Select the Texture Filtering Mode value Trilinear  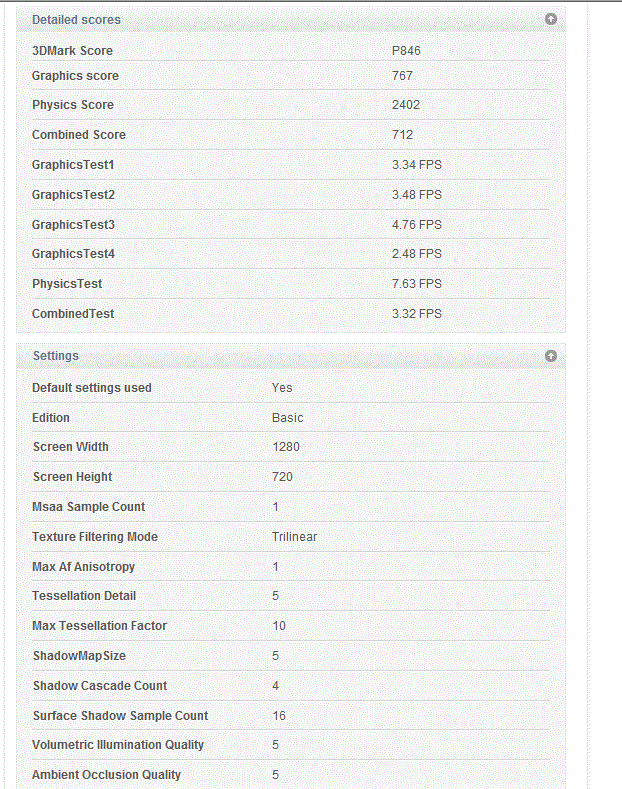(x=294, y=537)
